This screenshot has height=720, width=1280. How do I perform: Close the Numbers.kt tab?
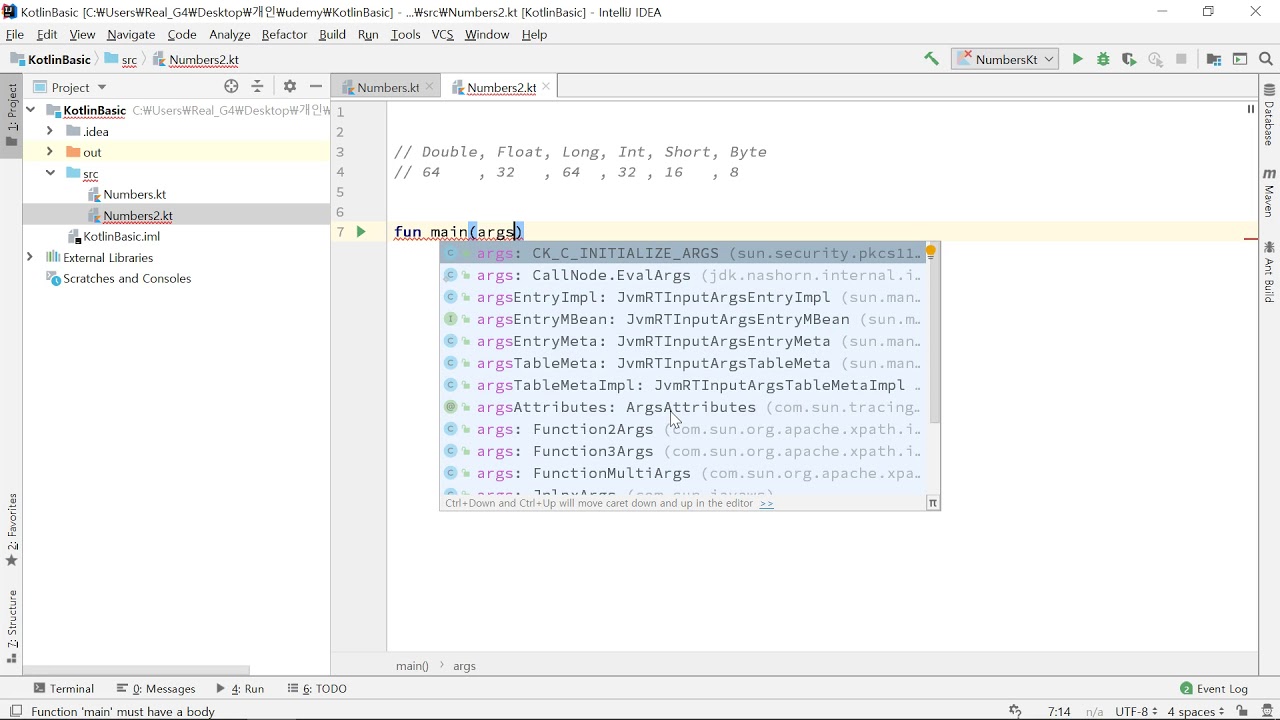point(430,87)
